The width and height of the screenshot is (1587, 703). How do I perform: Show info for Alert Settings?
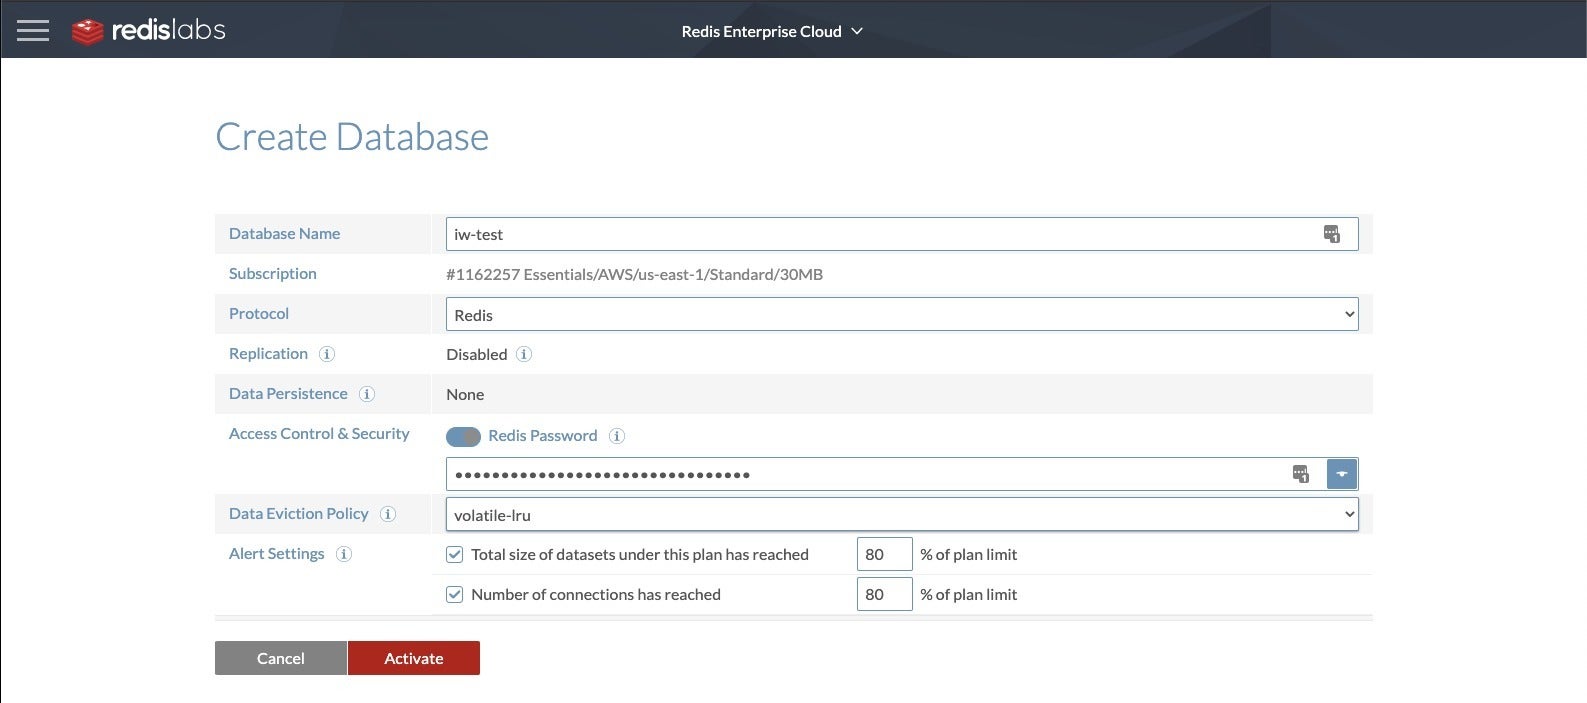pyautogui.click(x=344, y=554)
